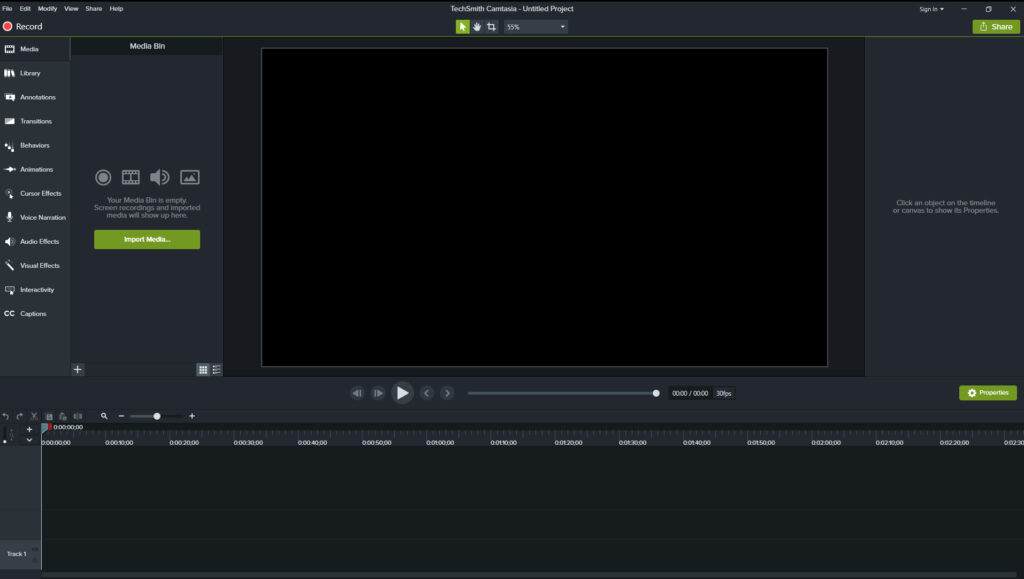Expand the track options chevron below the plus
The image size is (1024, 579).
point(29,440)
